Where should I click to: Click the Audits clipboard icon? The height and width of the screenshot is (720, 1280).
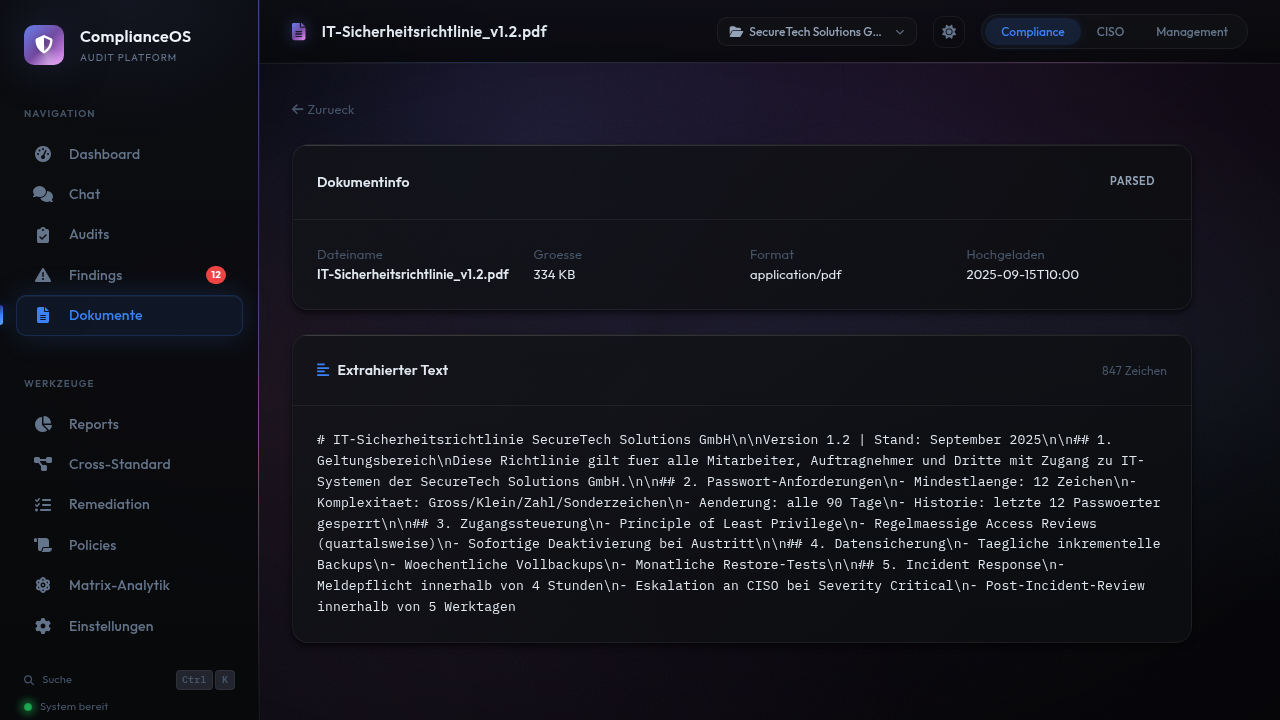tap(43, 235)
